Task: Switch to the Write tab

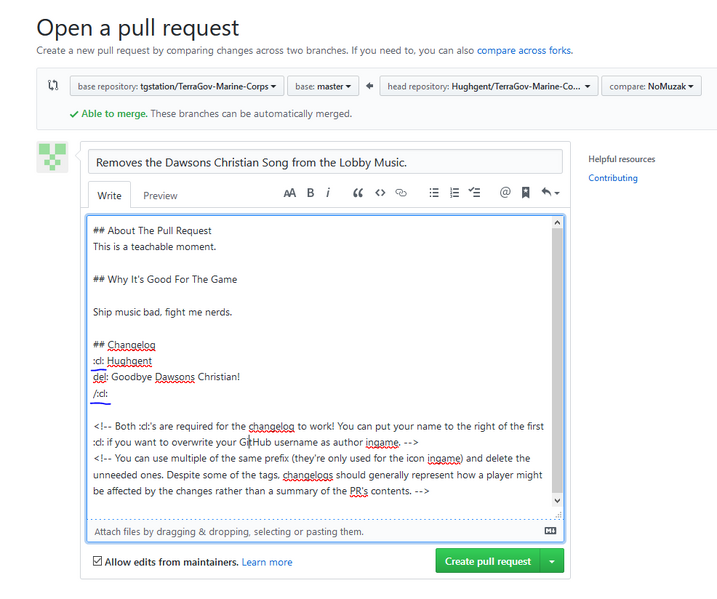Action: [x=109, y=195]
